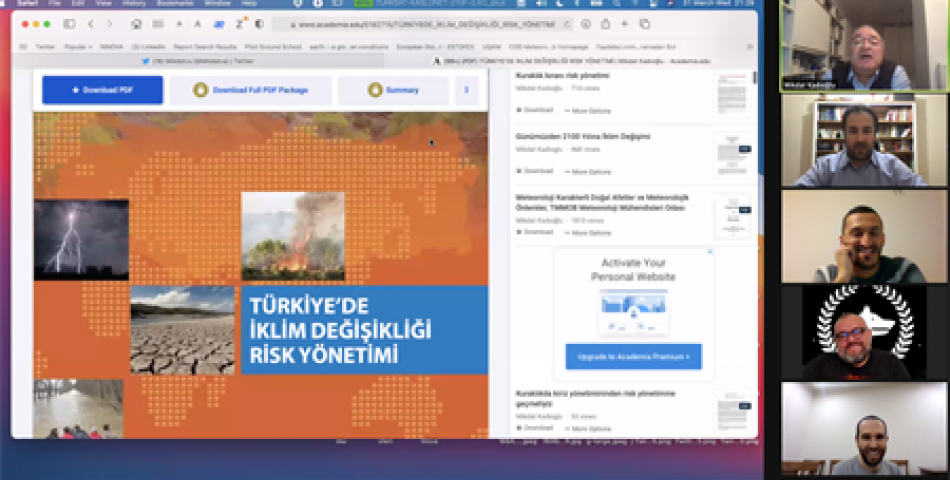Click the Safari back navigation arrow
This screenshot has height=480, width=950.
tap(92, 24)
